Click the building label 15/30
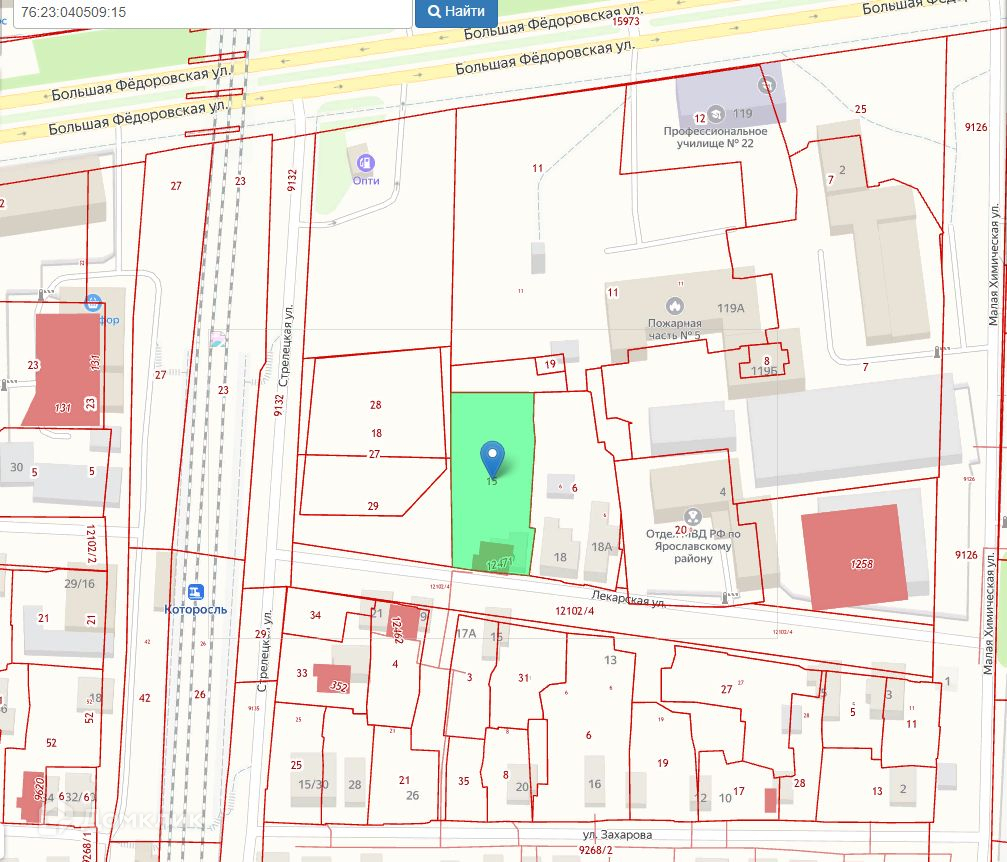The width and height of the screenshot is (1007, 862). tap(313, 784)
